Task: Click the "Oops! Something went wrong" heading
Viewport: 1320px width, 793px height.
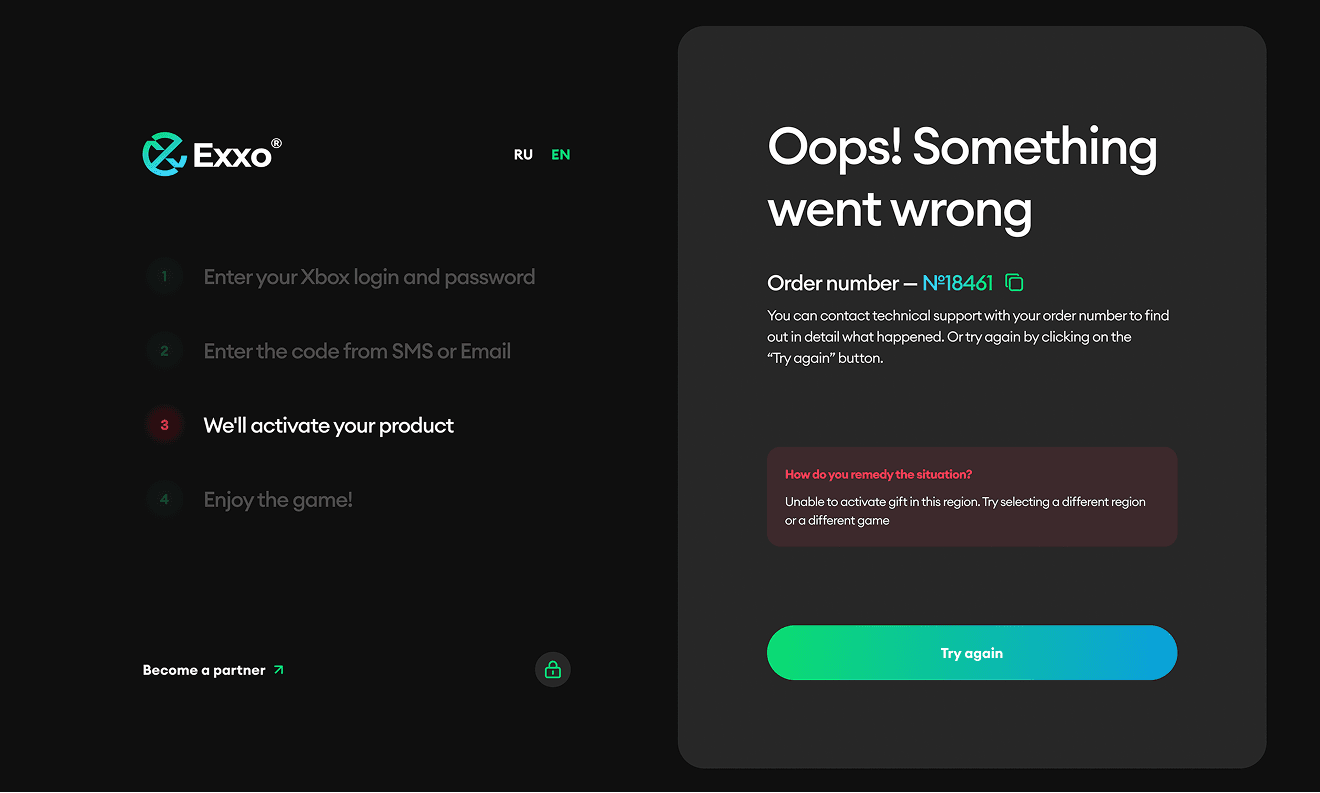Action: 962,178
